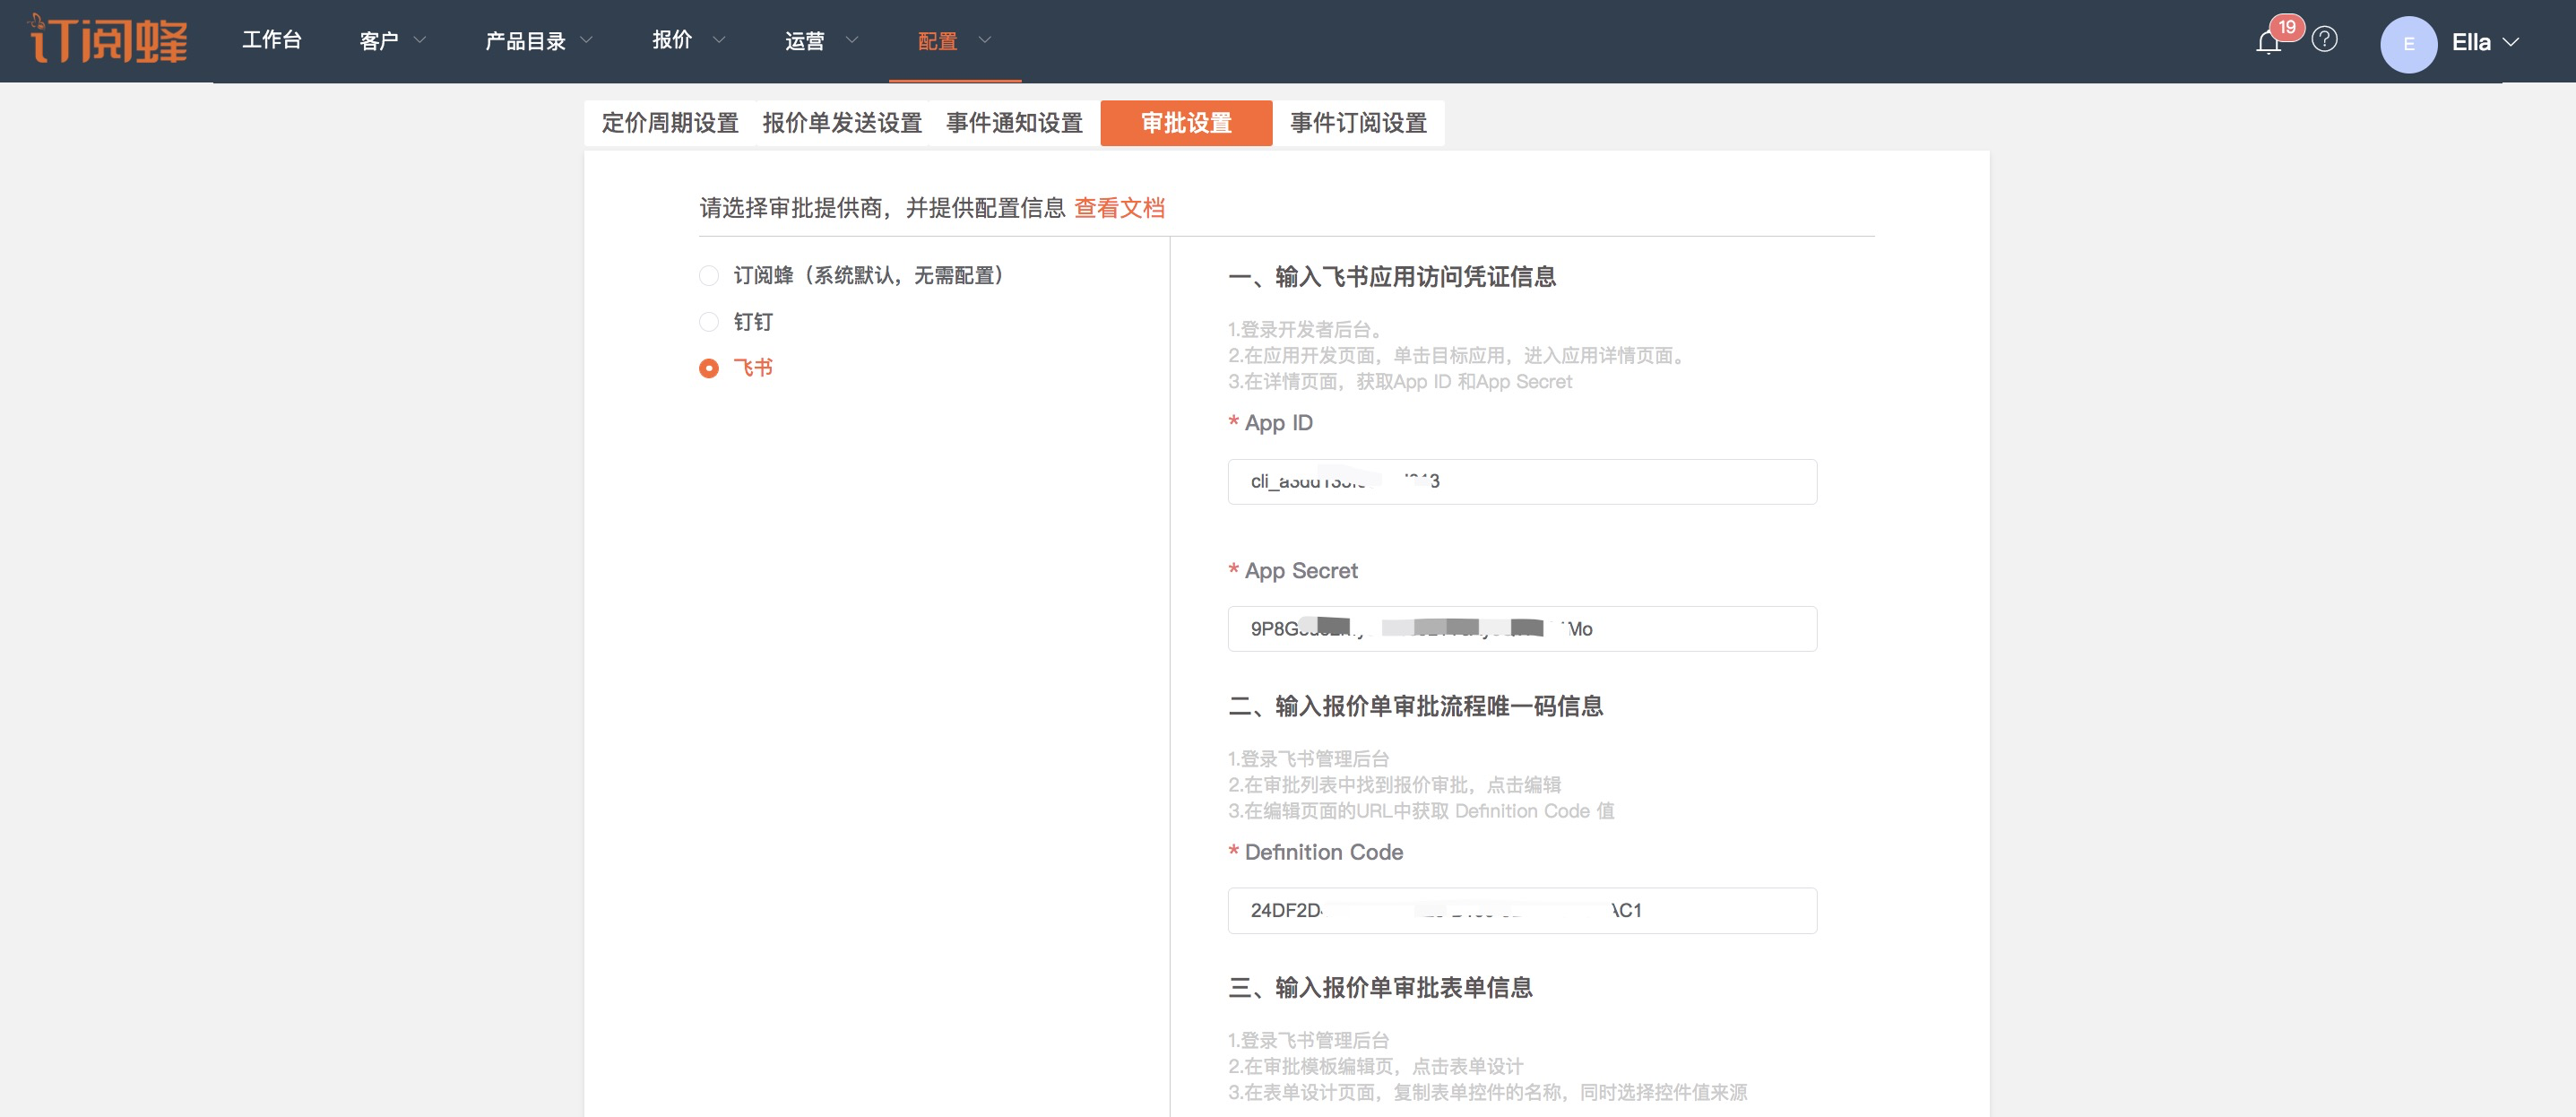Select the 钉钉 approval provider radio
Viewport: 2576px width, 1117px height.
(709, 322)
